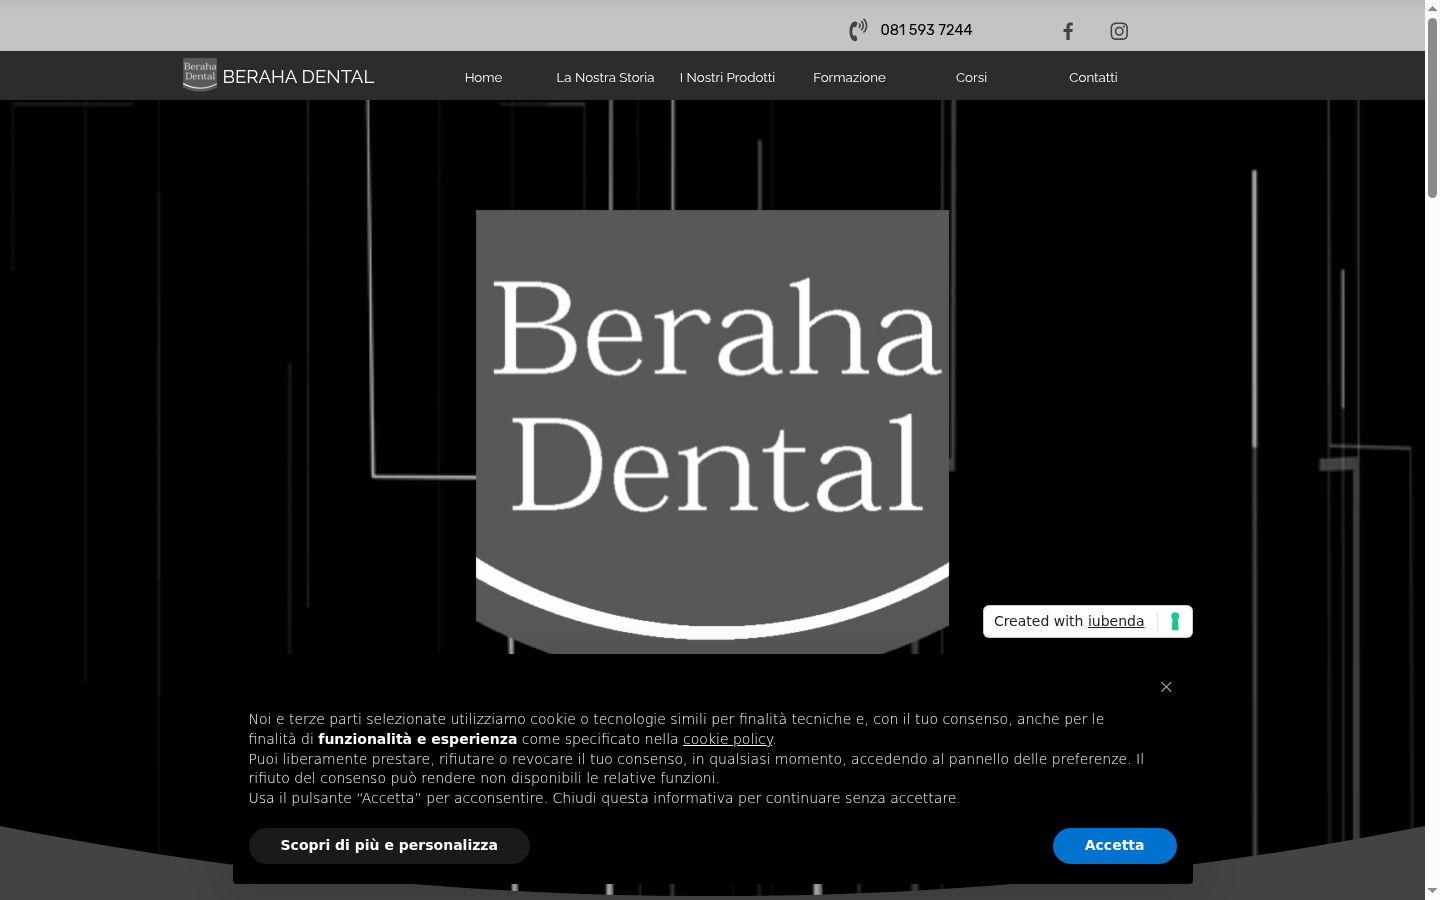
Task: Open the Instagram profile icon
Action: click(x=1119, y=31)
